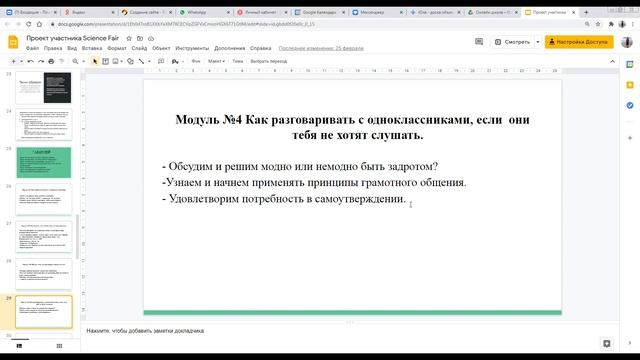This screenshot has width=640, height=360.
Task: Add a new slide with plus button
Action: (x=13, y=61)
